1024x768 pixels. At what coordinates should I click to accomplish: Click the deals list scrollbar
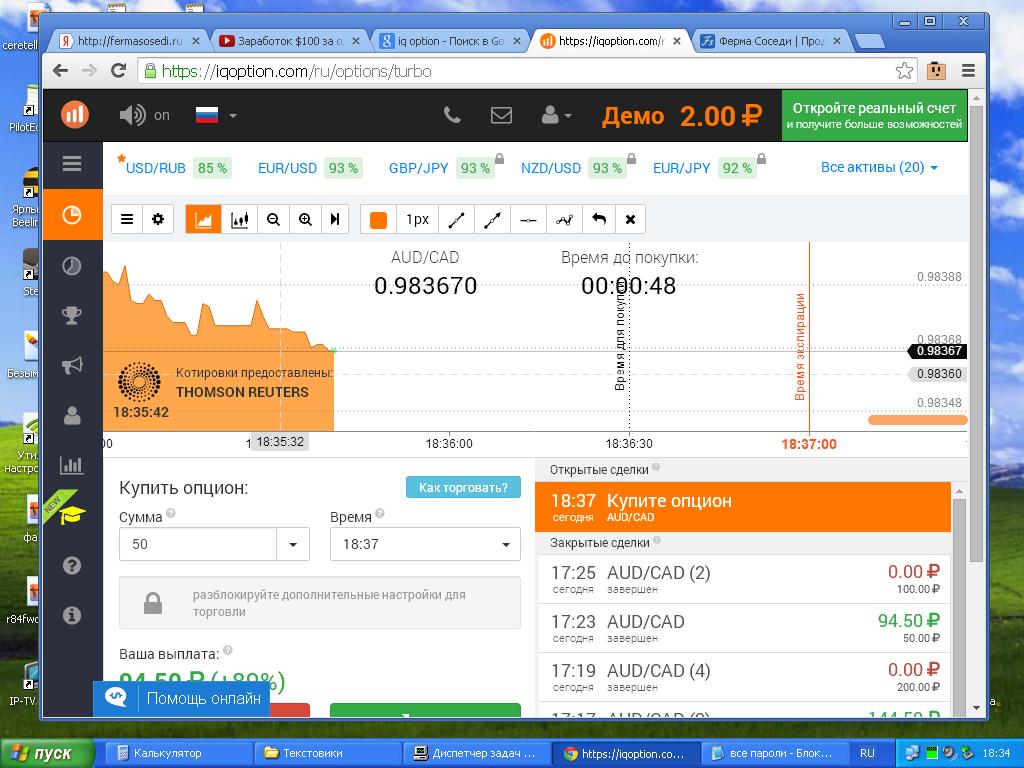click(959, 600)
